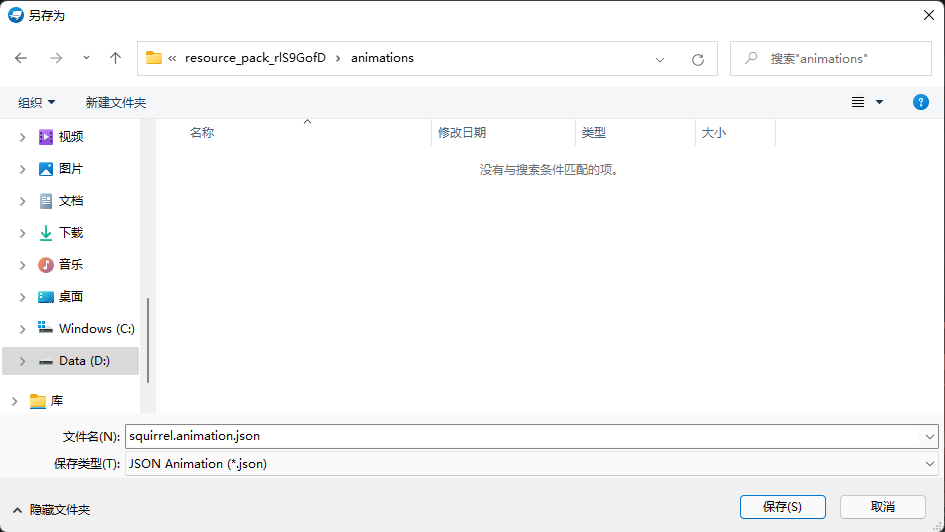Change the file view layout icon

point(858,102)
